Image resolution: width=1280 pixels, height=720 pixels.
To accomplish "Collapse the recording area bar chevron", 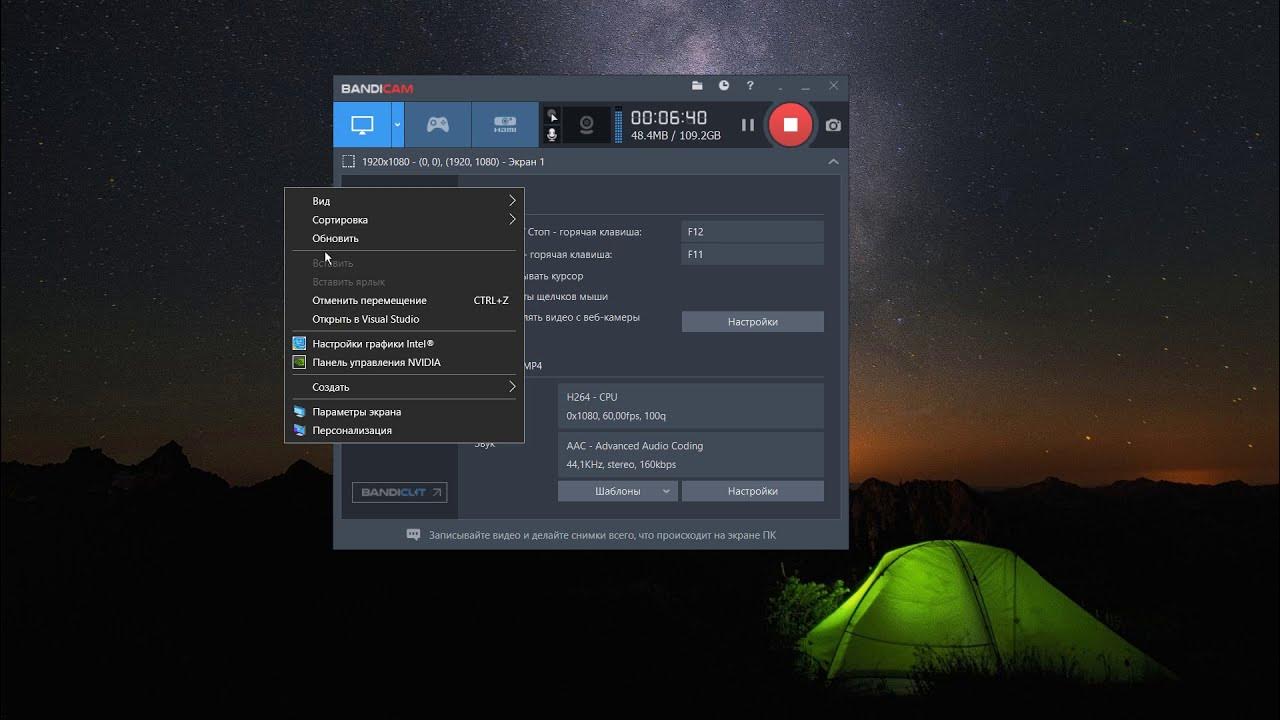I will pyautogui.click(x=833, y=161).
